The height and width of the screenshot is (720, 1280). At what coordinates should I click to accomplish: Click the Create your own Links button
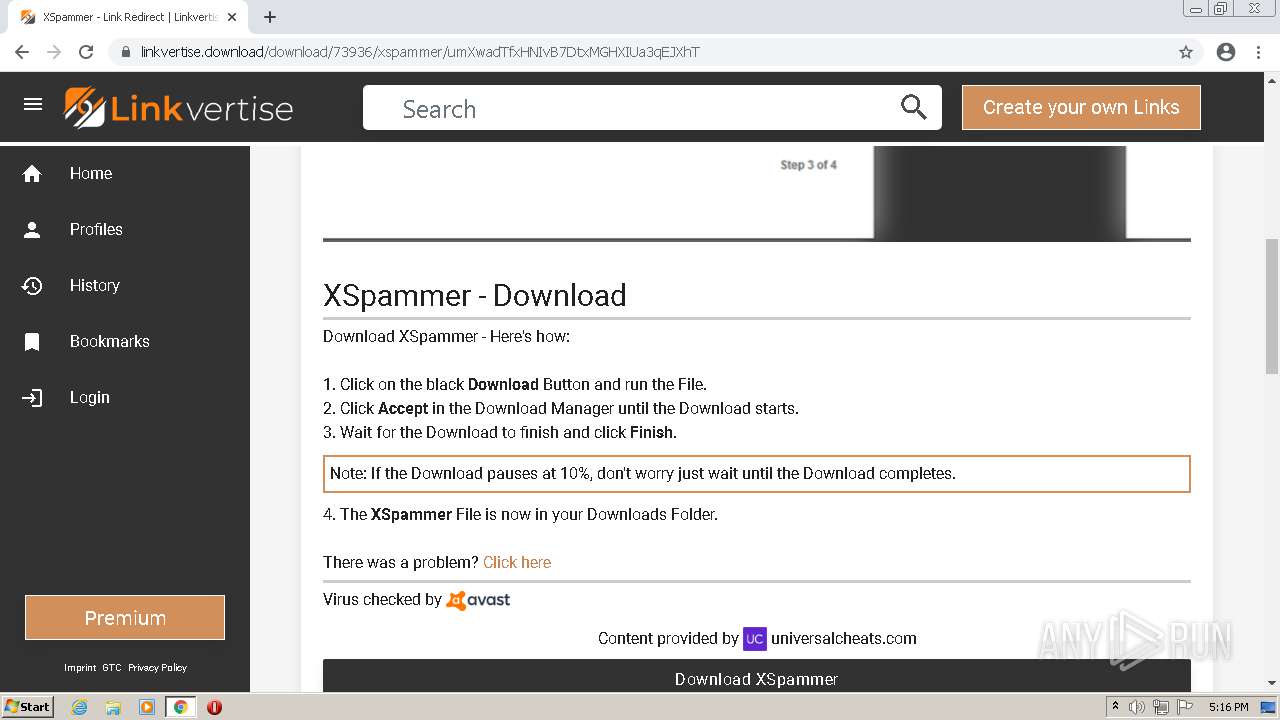click(x=1081, y=107)
